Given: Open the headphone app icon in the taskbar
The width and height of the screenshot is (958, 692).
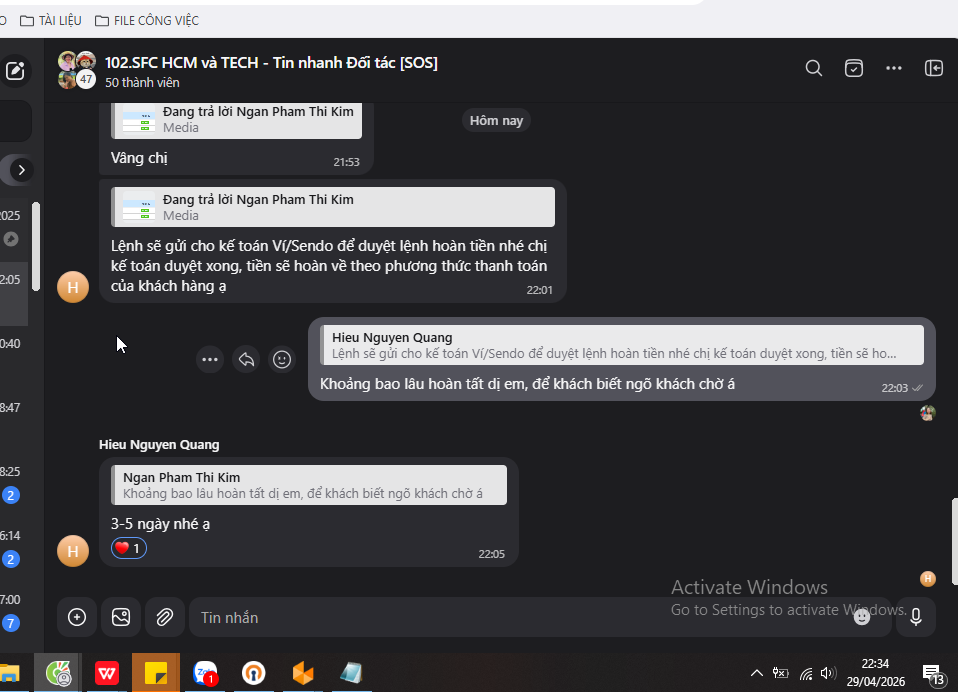Looking at the screenshot, I should [254, 673].
